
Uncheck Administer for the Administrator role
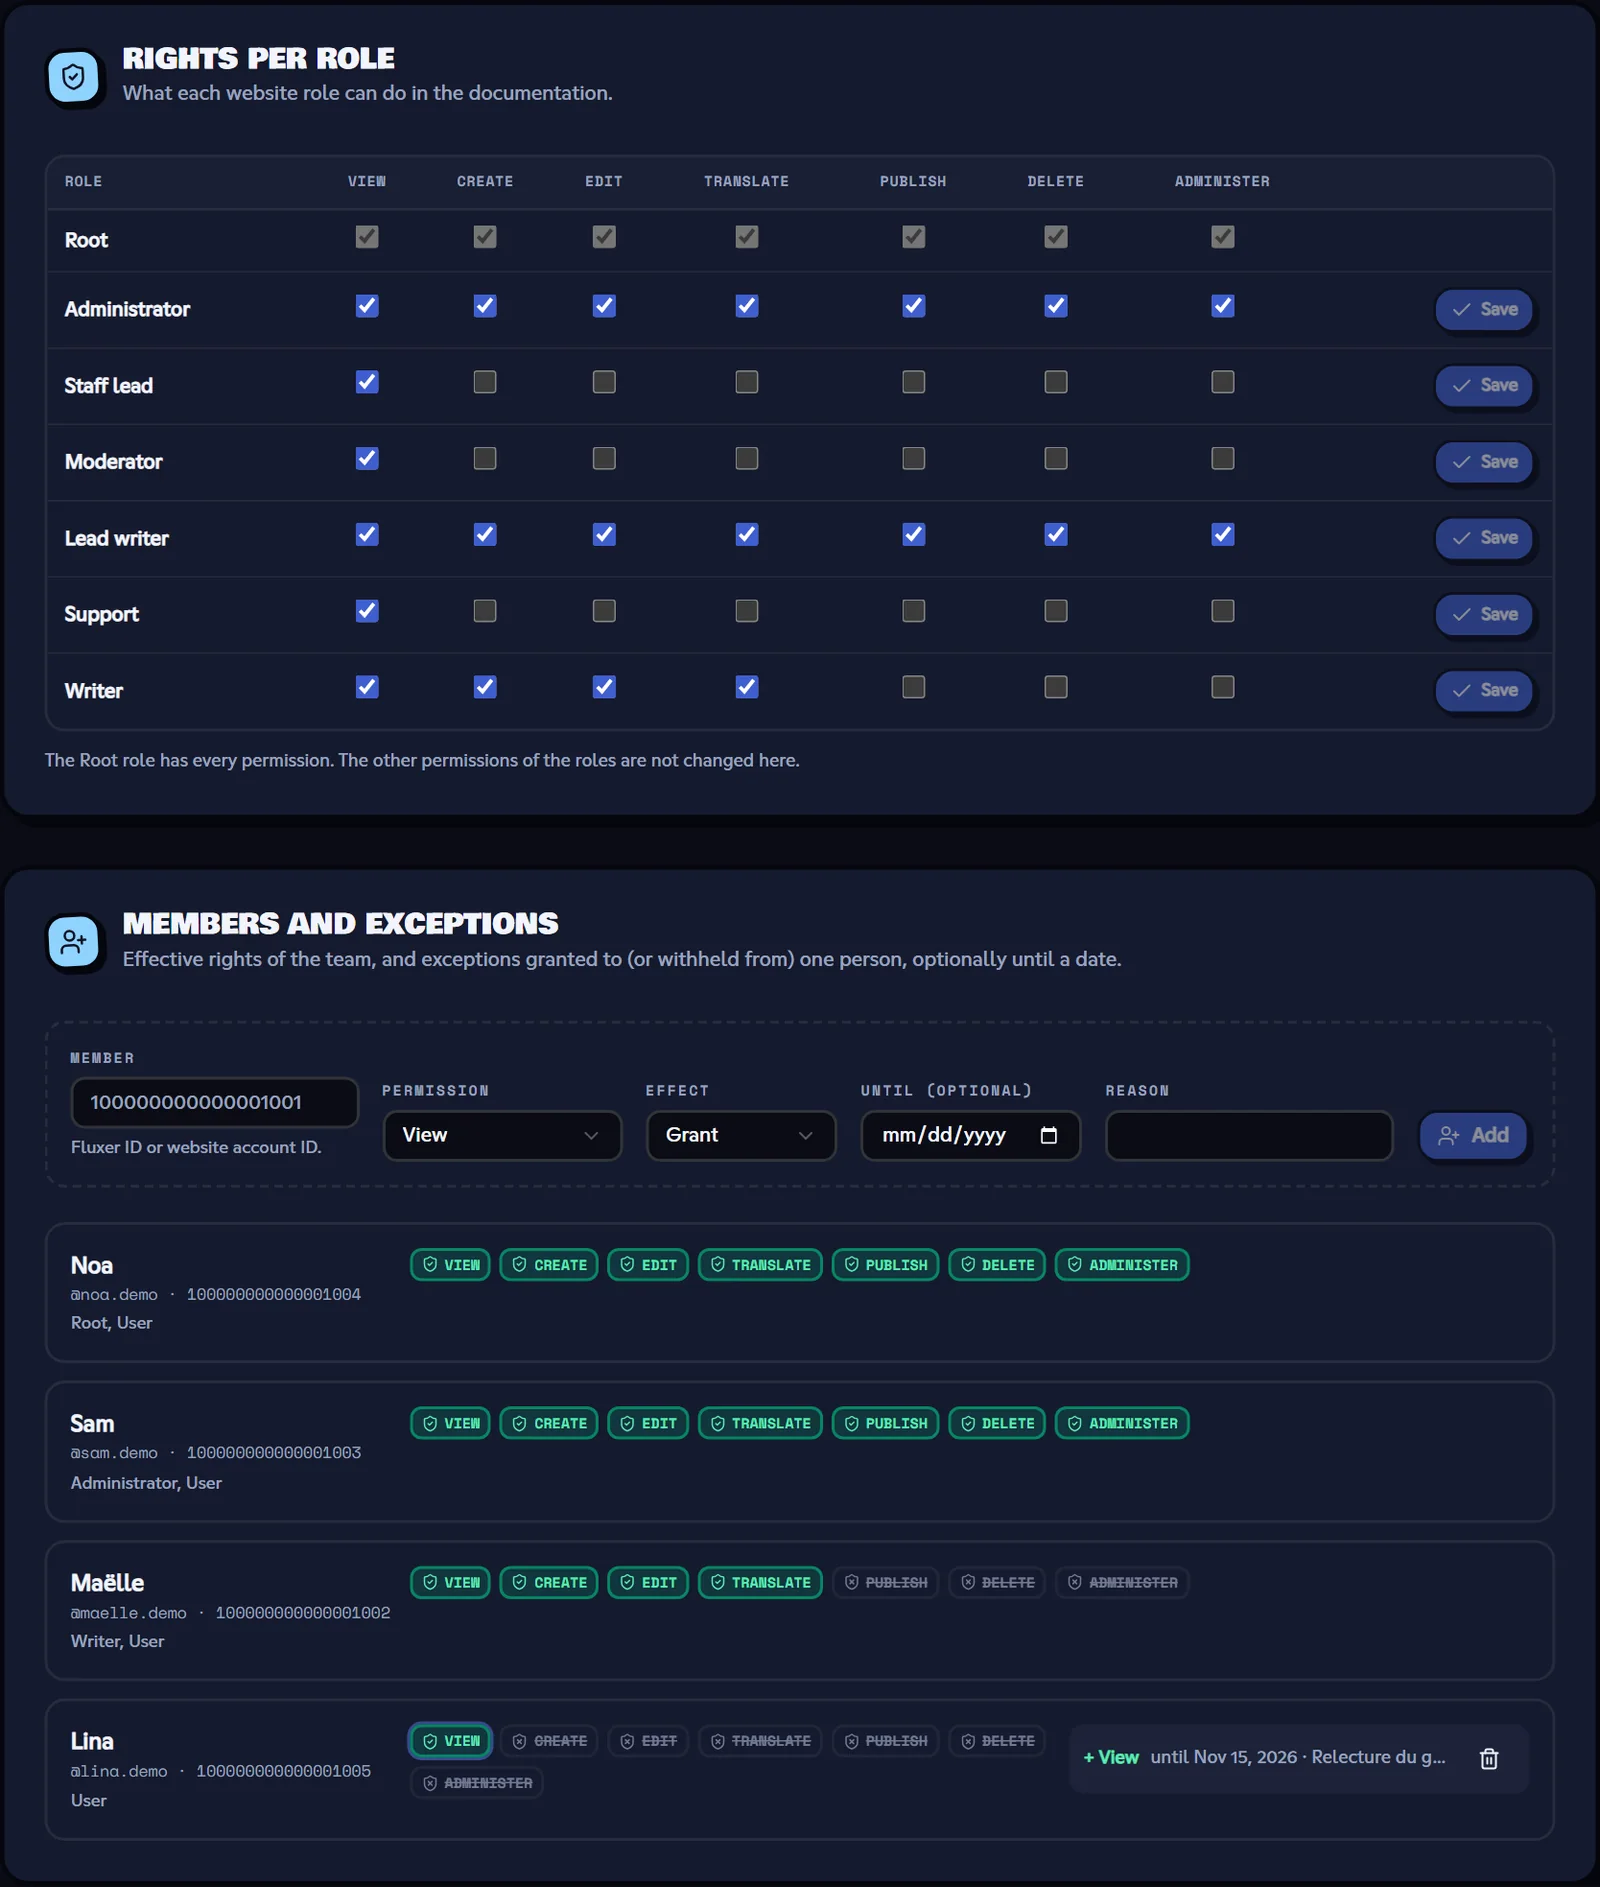pyautogui.click(x=1222, y=306)
